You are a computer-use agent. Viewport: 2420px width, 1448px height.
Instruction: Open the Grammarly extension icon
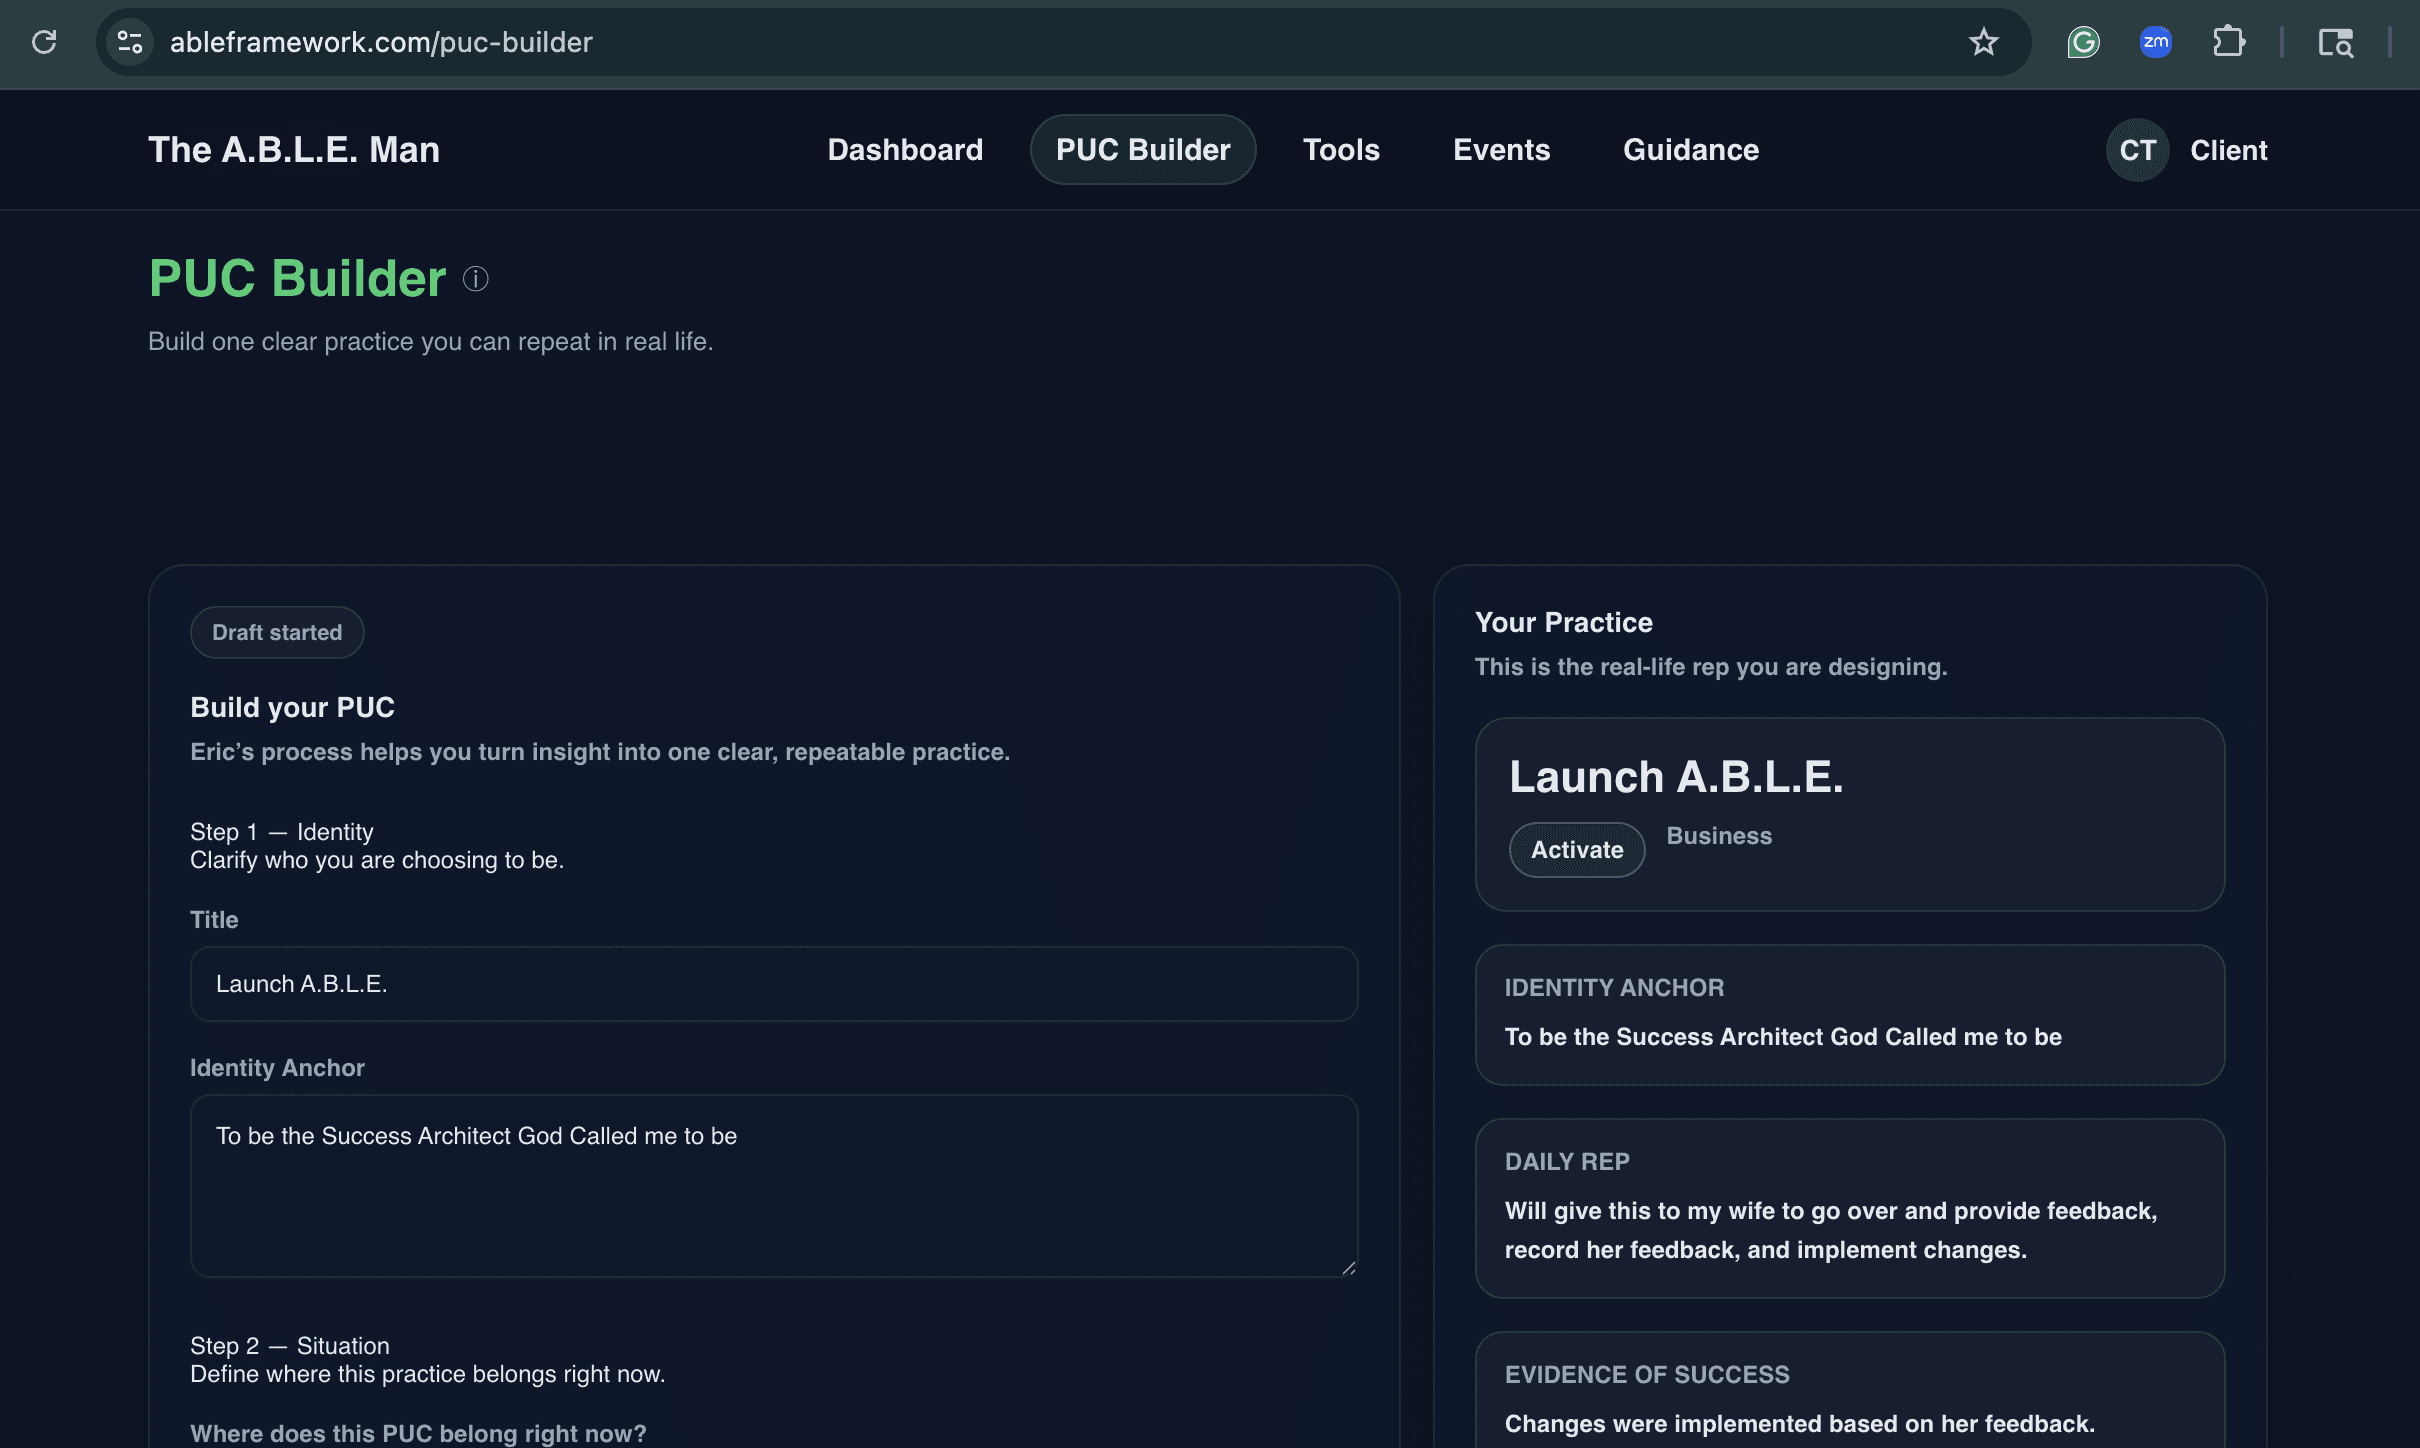tap(2083, 42)
